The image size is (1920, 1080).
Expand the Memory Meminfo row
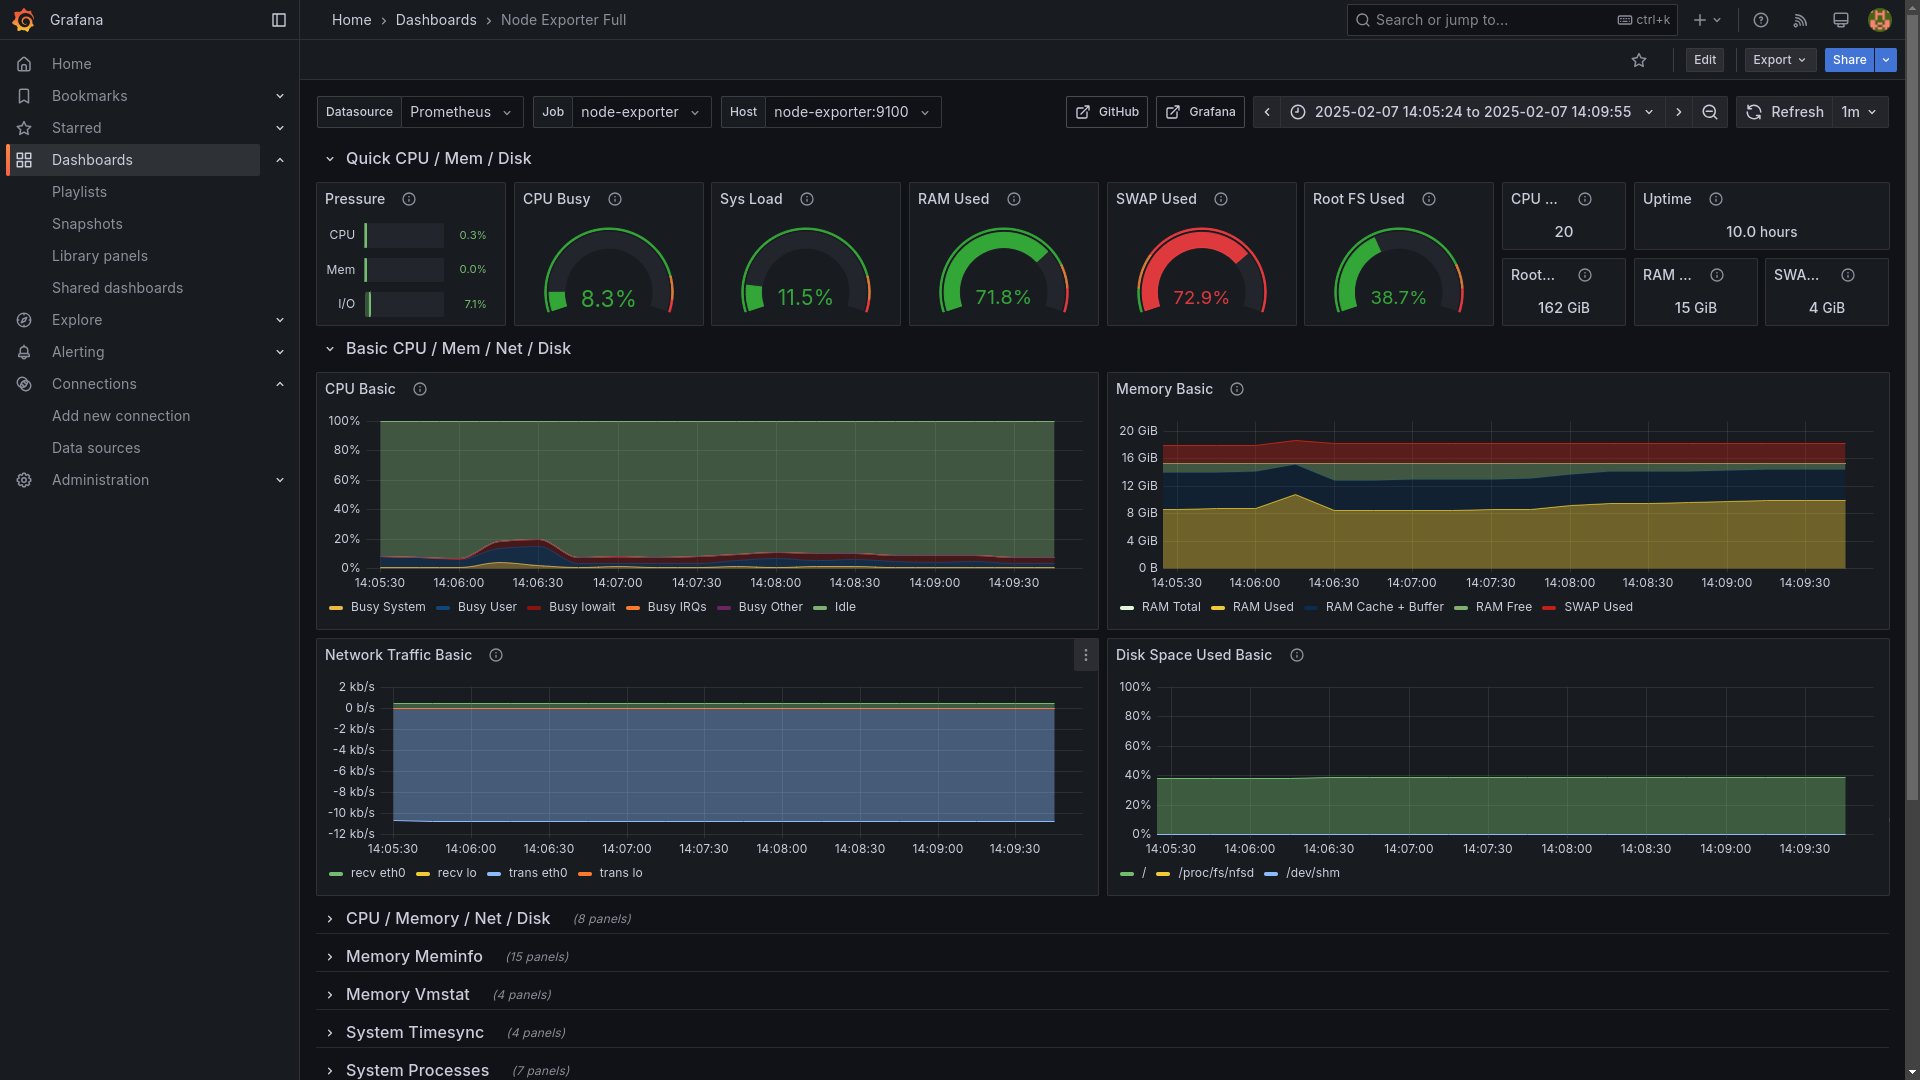point(414,956)
